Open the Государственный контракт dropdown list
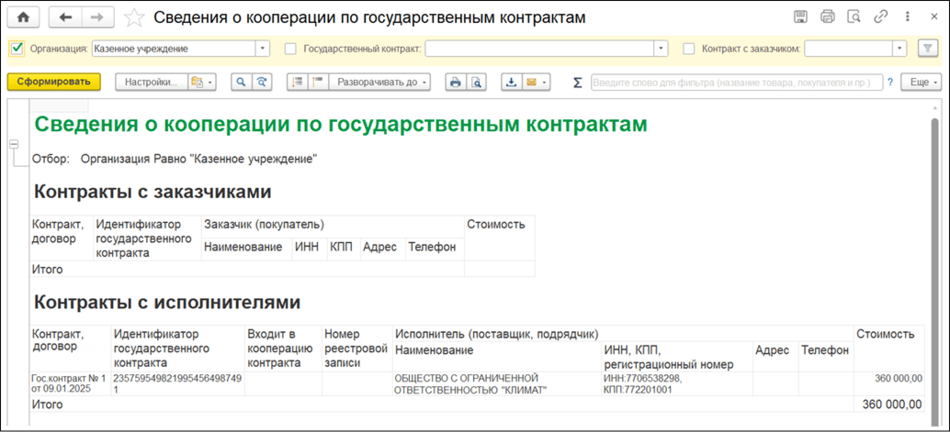The height and width of the screenshot is (432, 950). click(x=661, y=48)
